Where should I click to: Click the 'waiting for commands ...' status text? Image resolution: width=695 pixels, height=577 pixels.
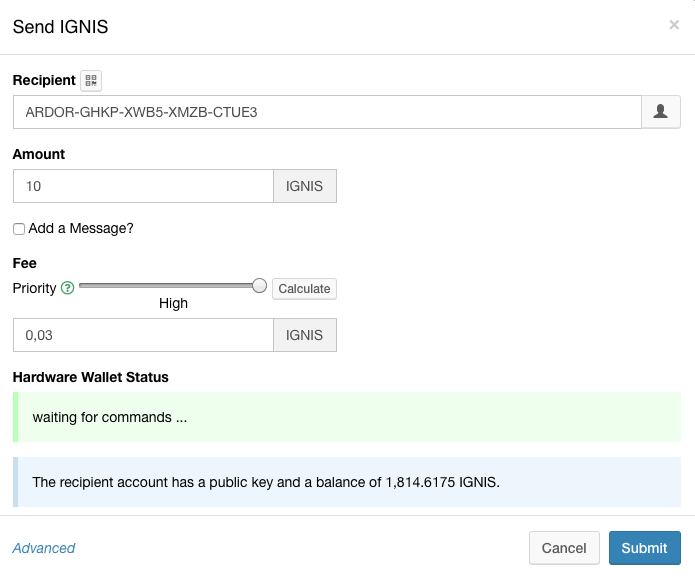click(x=110, y=417)
